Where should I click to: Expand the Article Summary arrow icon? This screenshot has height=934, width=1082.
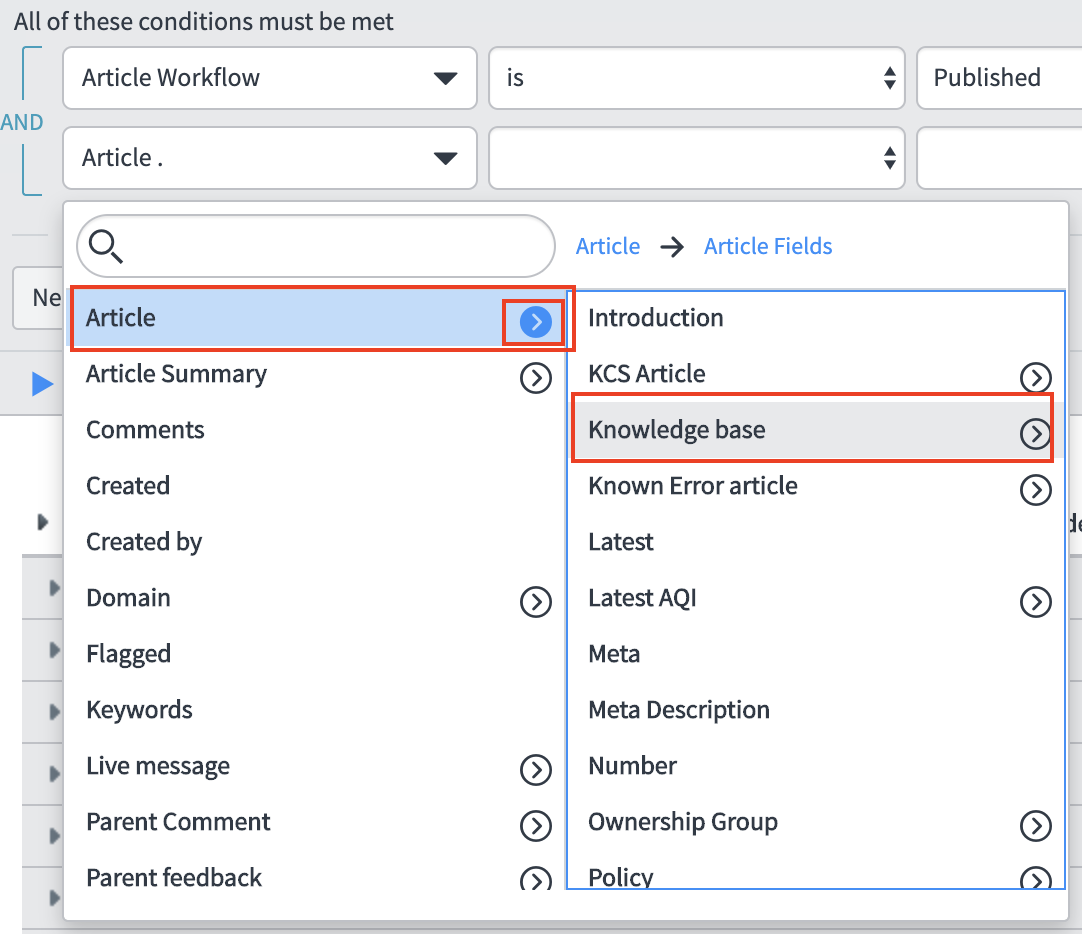point(536,377)
